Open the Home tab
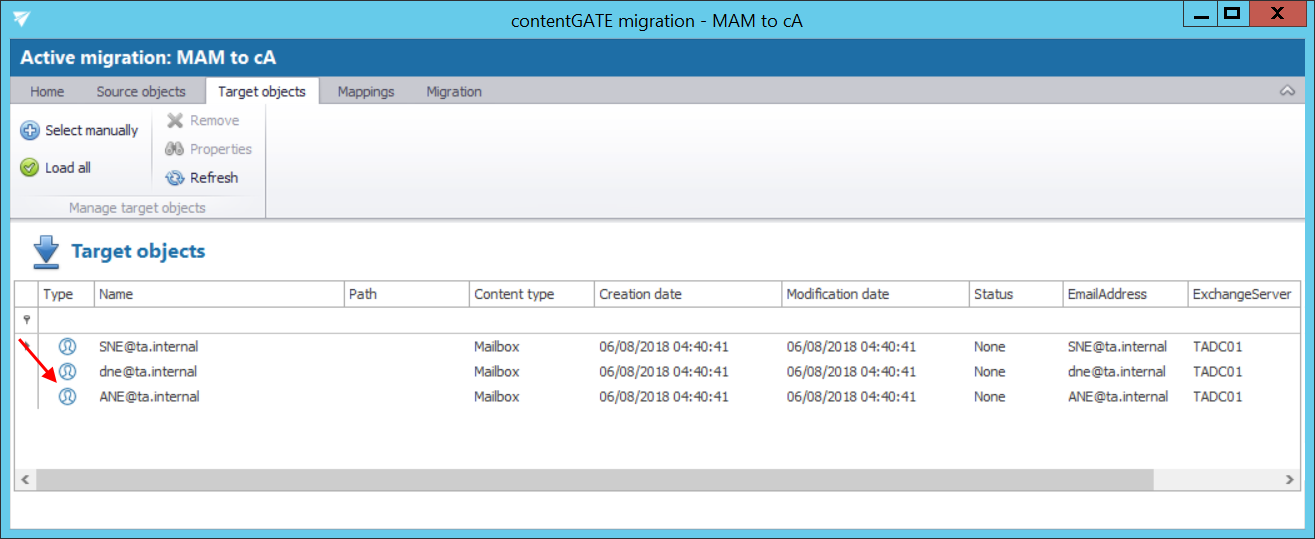1315x539 pixels. (47, 92)
